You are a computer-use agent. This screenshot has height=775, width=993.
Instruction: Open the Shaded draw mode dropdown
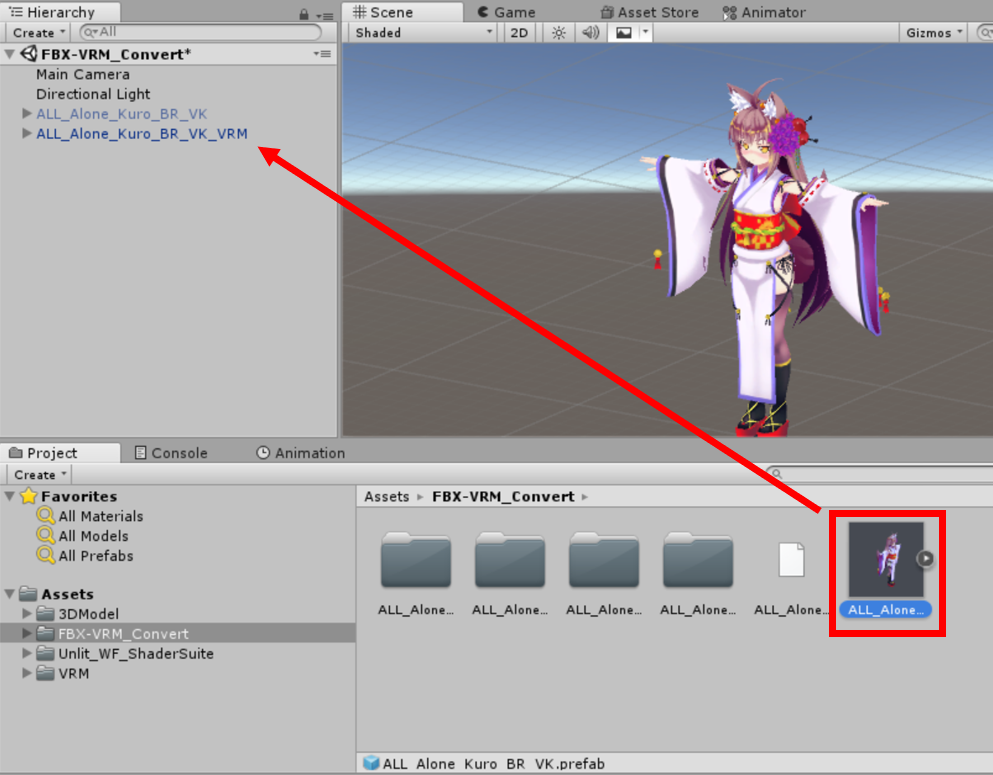click(x=424, y=33)
